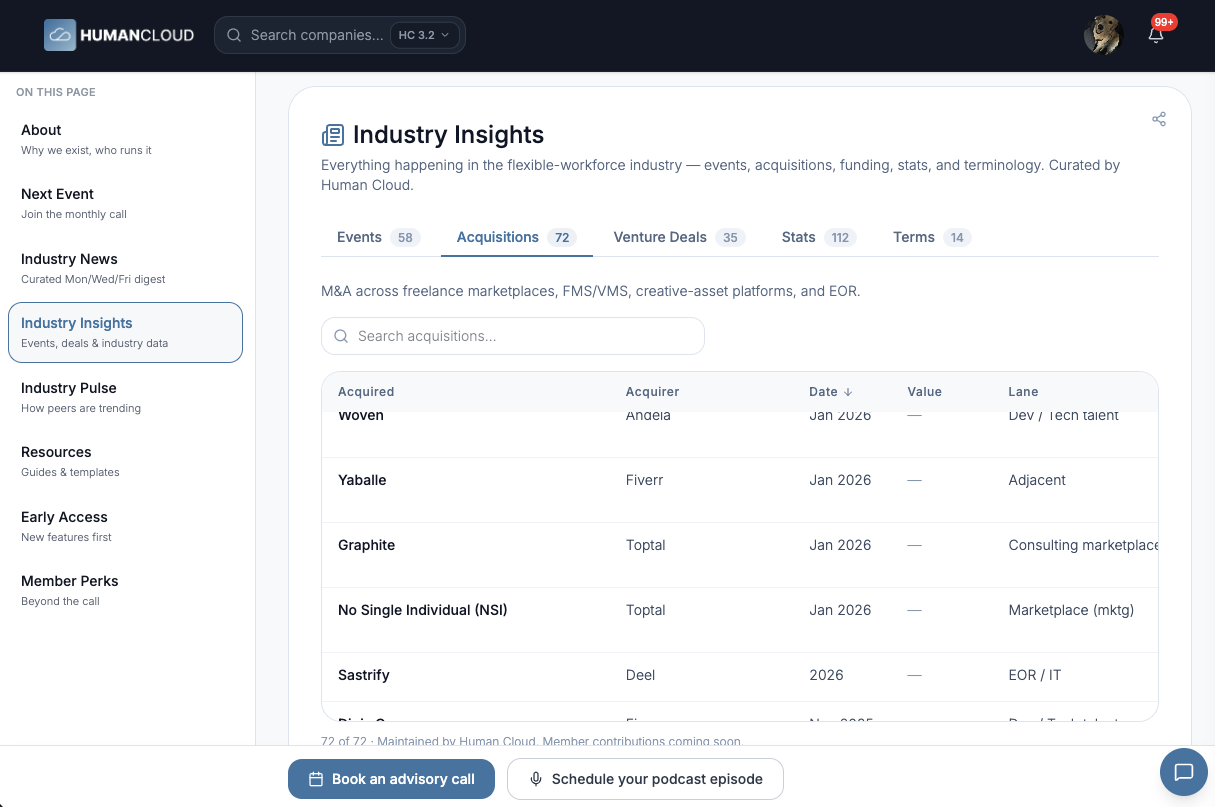The width and height of the screenshot is (1215, 807).
Task: Jump to Next Event sidebar item
Action: coord(125,203)
